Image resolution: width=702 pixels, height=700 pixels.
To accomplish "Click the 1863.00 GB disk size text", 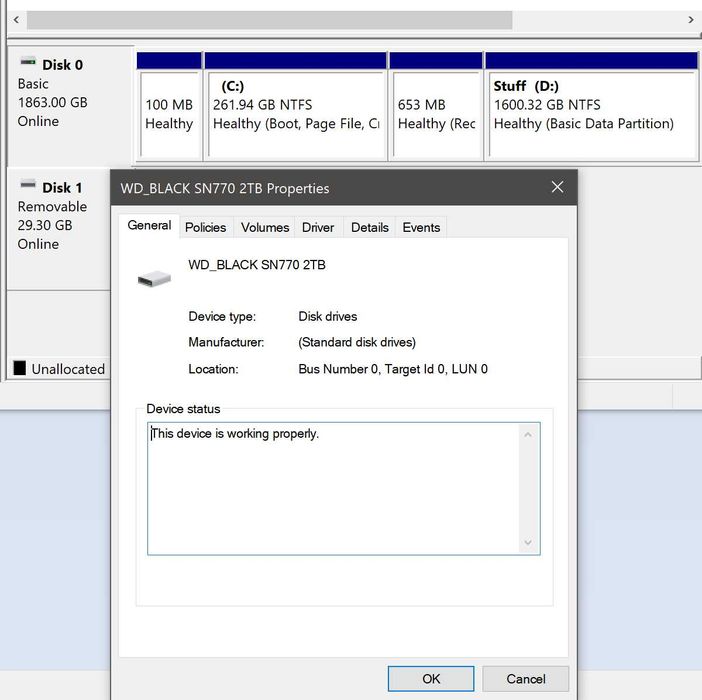I will click(x=52, y=102).
